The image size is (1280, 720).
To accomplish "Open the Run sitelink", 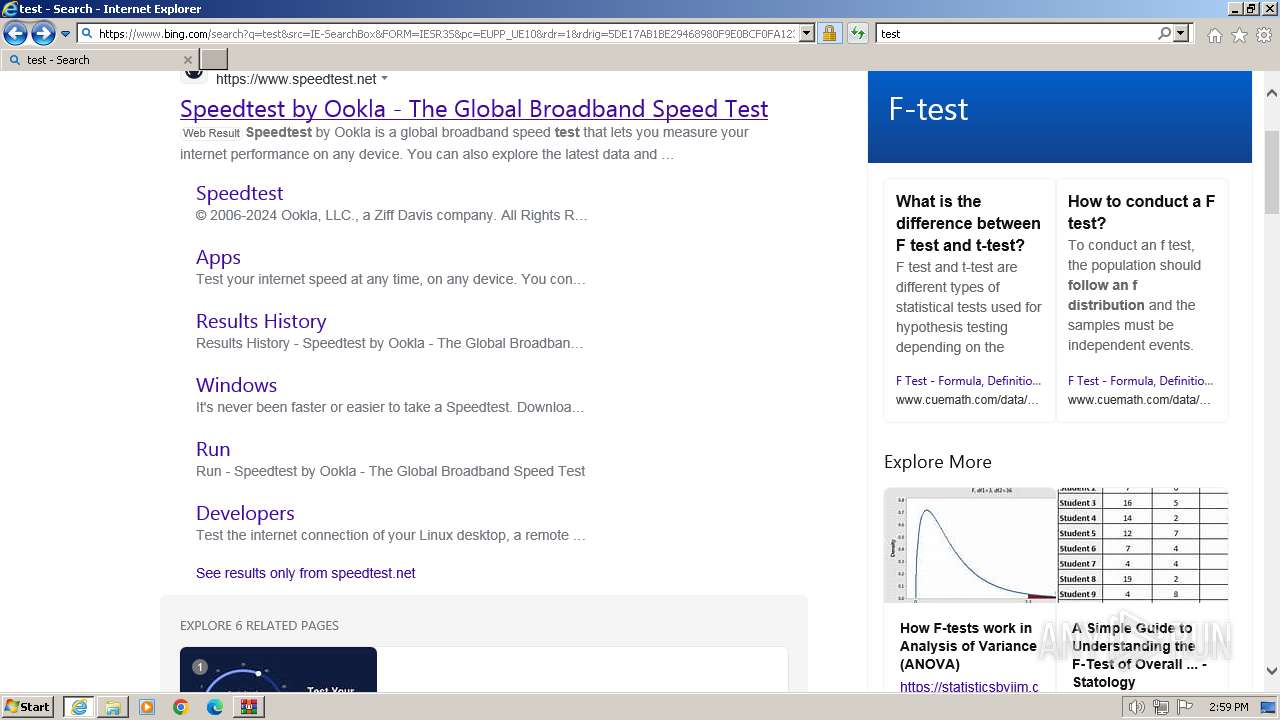I will pyautogui.click(x=213, y=449).
